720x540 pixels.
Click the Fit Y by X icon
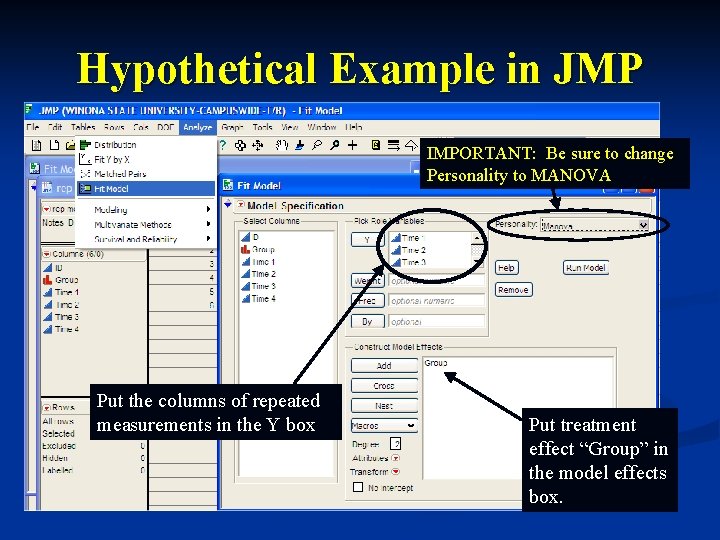(85, 159)
